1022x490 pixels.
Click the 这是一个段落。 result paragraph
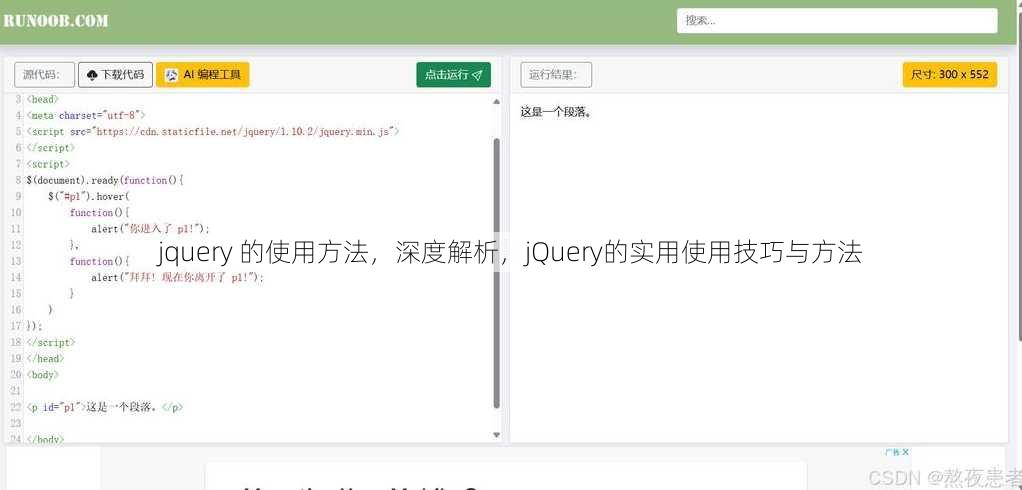point(556,112)
